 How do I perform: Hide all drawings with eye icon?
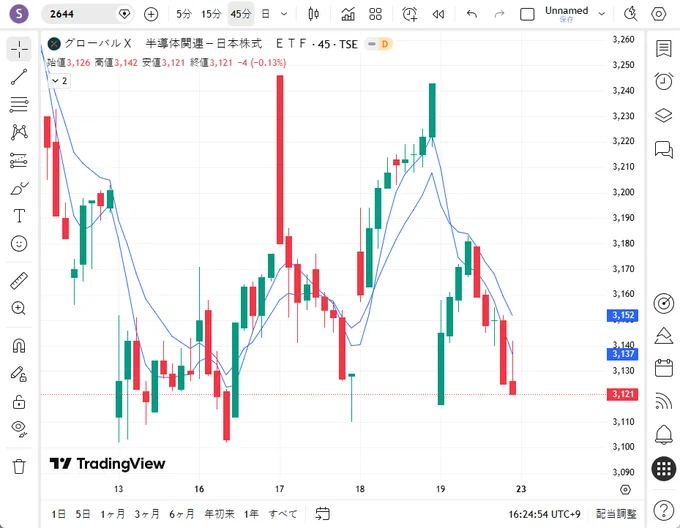click(x=19, y=428)
